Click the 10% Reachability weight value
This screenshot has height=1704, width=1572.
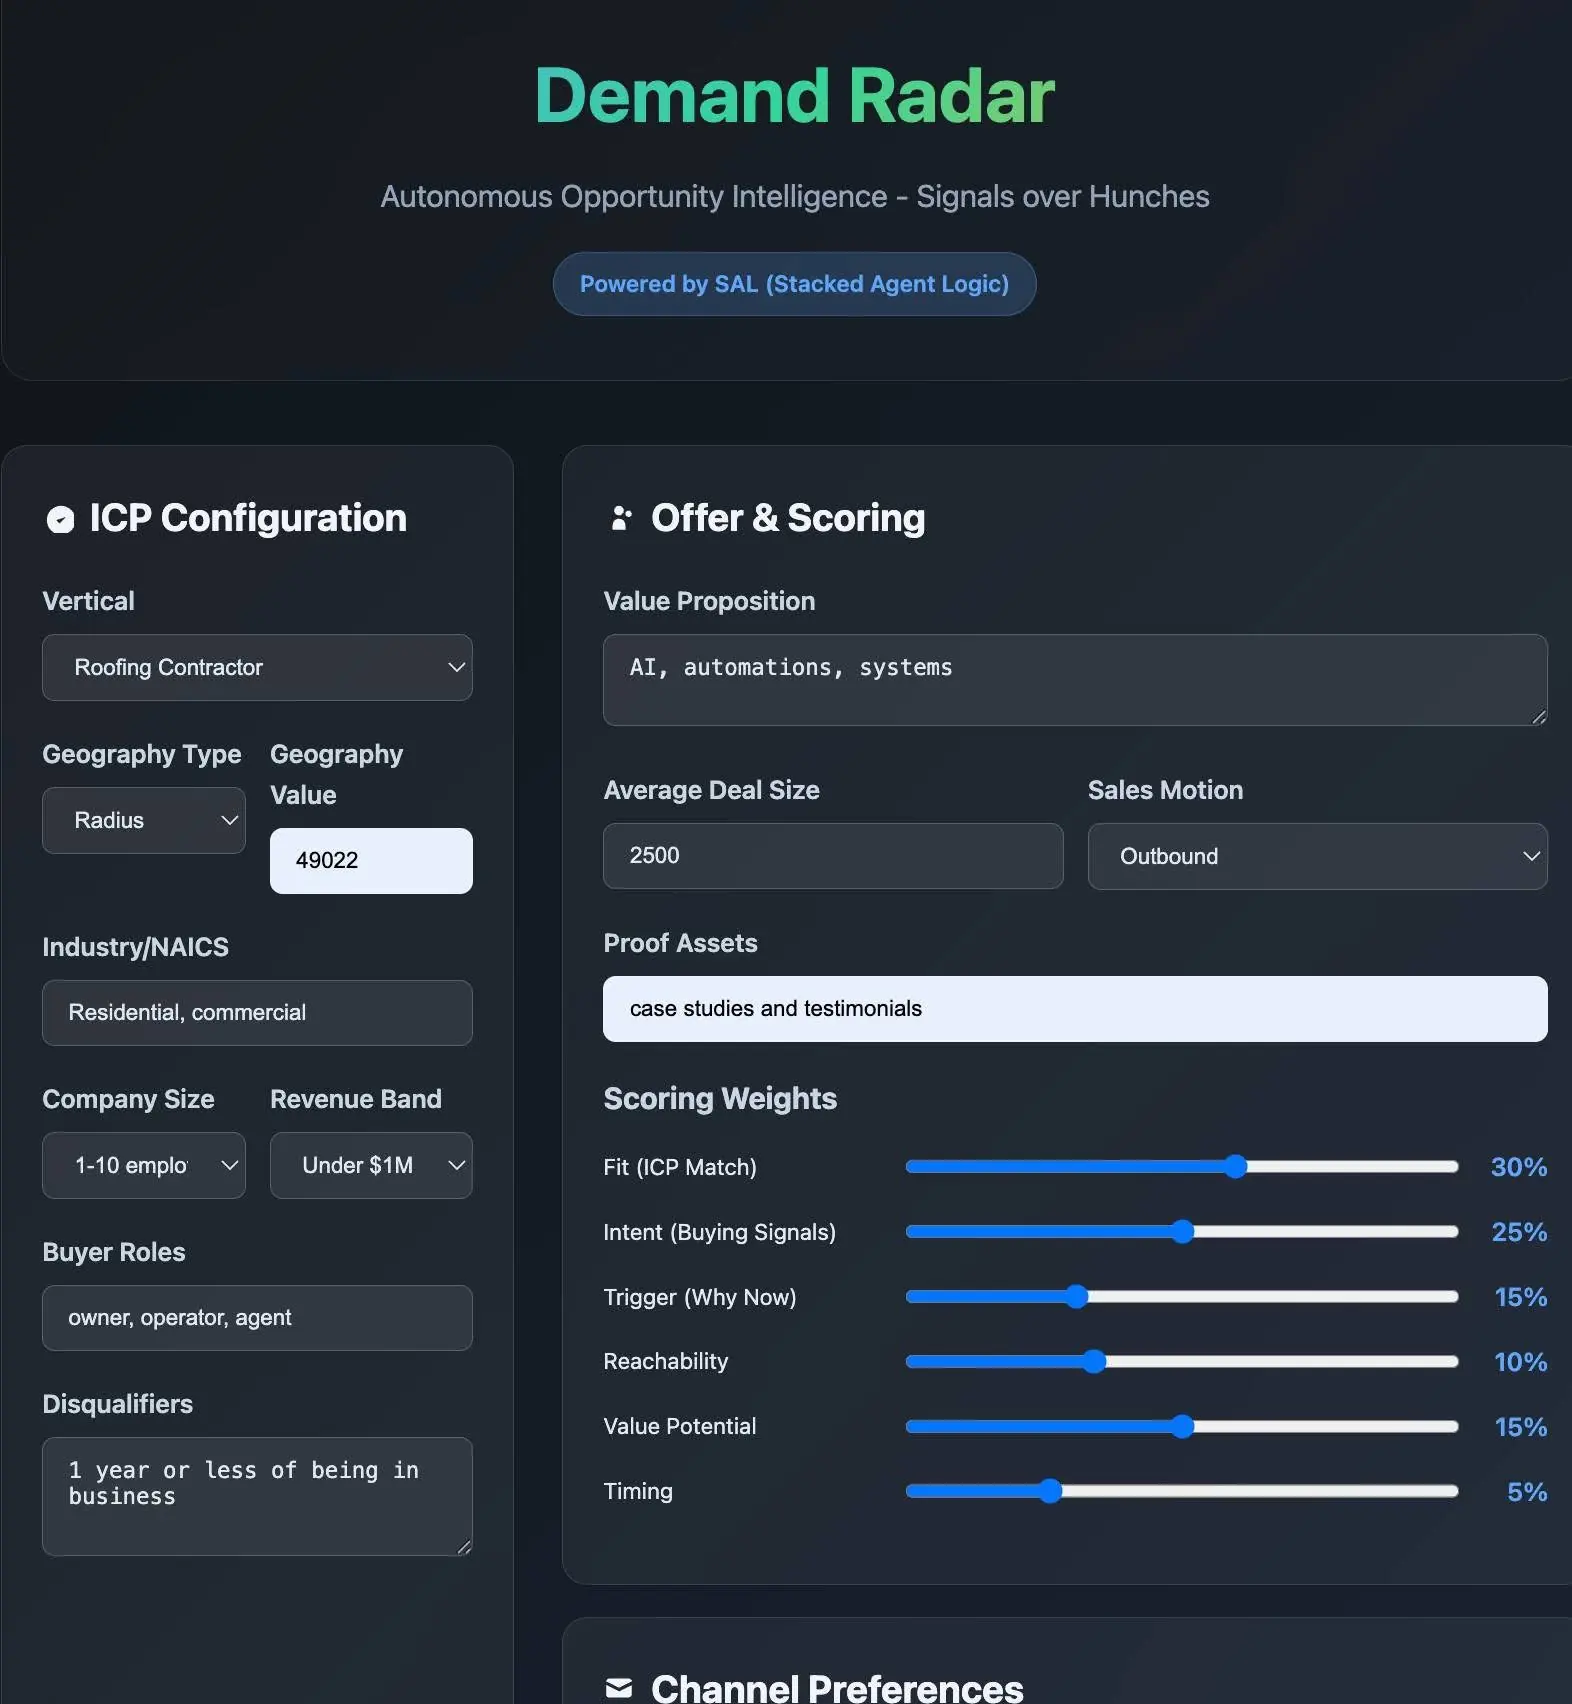point(1520,1362)
